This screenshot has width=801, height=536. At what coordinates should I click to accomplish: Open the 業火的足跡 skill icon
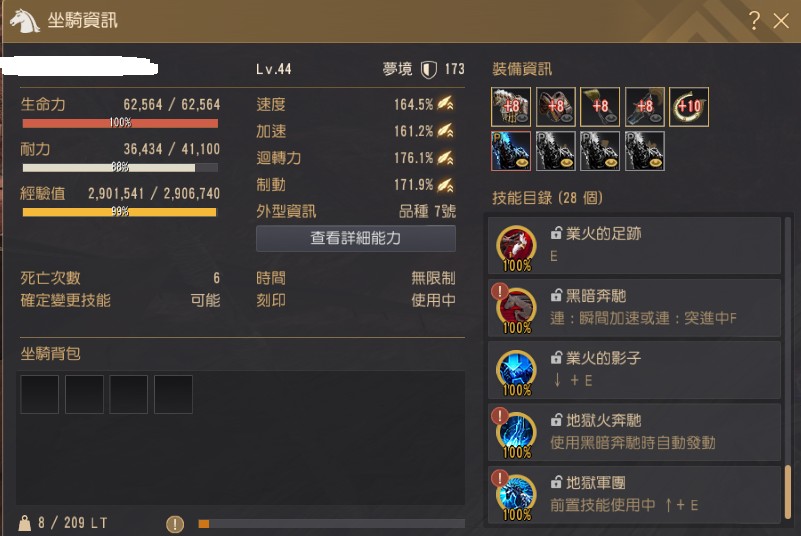(x=516, y=248)
